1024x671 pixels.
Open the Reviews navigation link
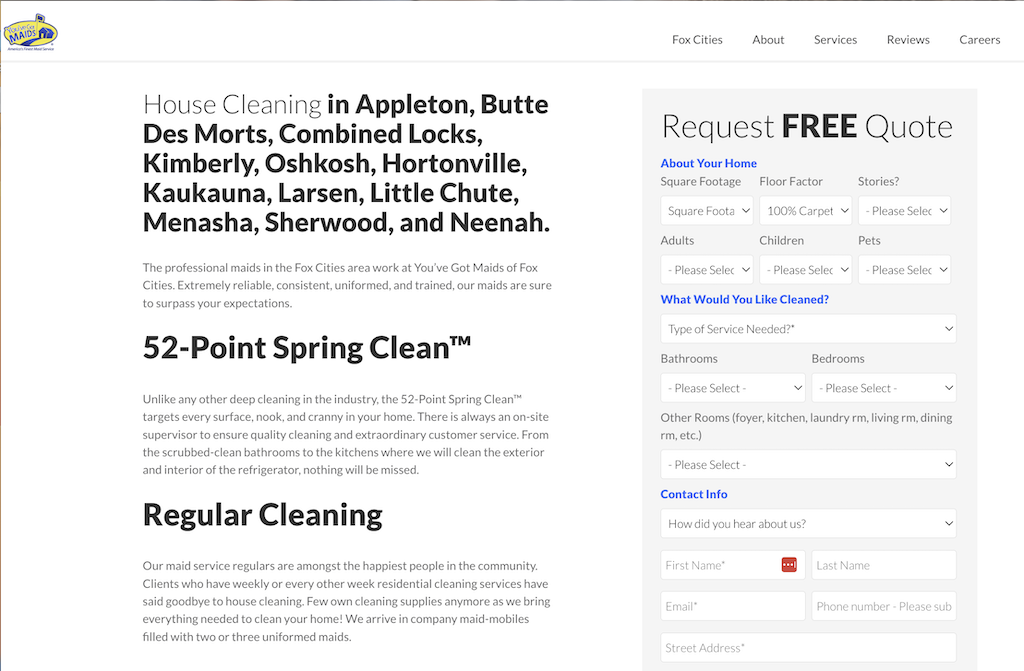(908, 39)
